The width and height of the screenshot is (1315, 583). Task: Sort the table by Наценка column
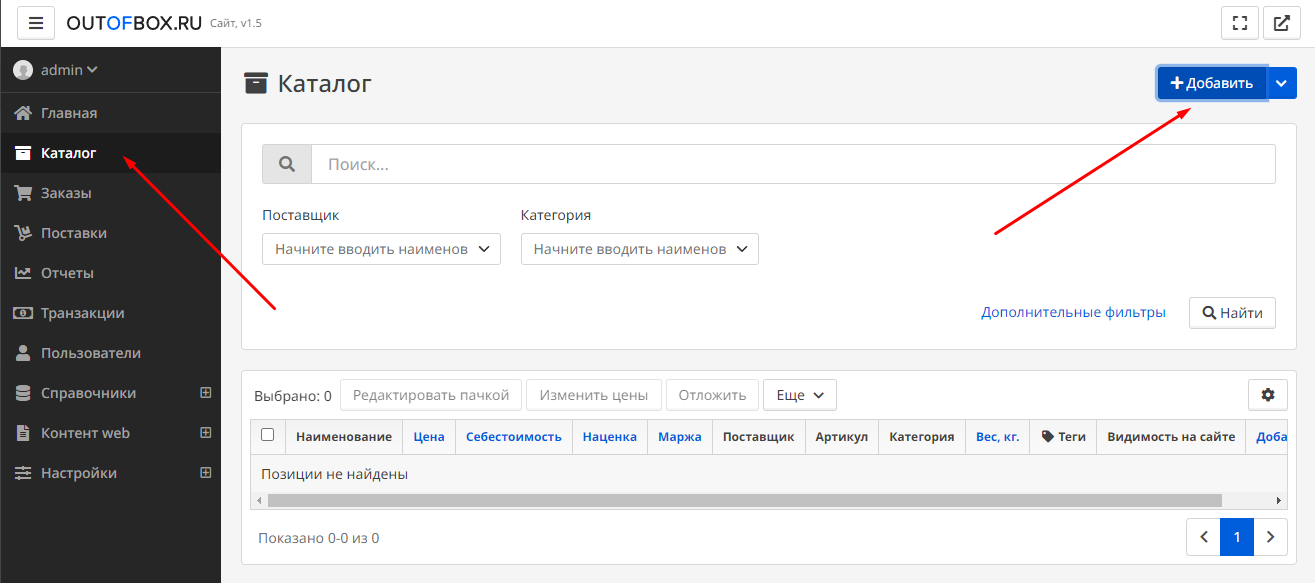[x=610, y=437]
